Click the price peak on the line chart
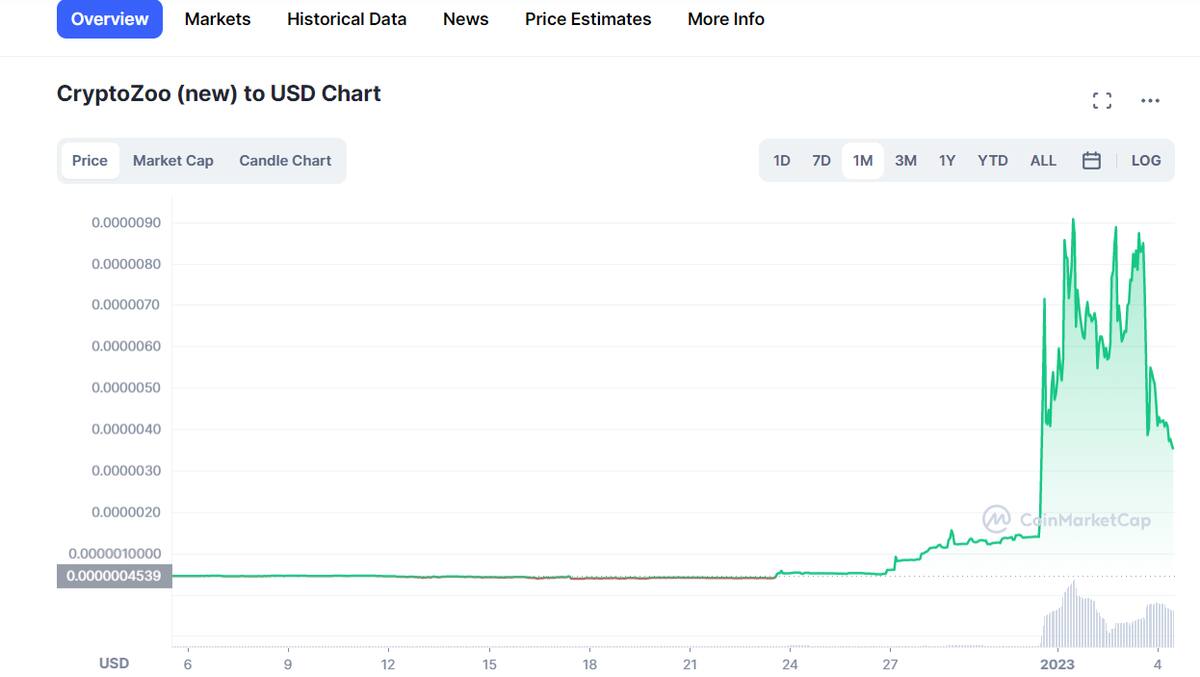Screen dimensions: 1200x677 1073,219
